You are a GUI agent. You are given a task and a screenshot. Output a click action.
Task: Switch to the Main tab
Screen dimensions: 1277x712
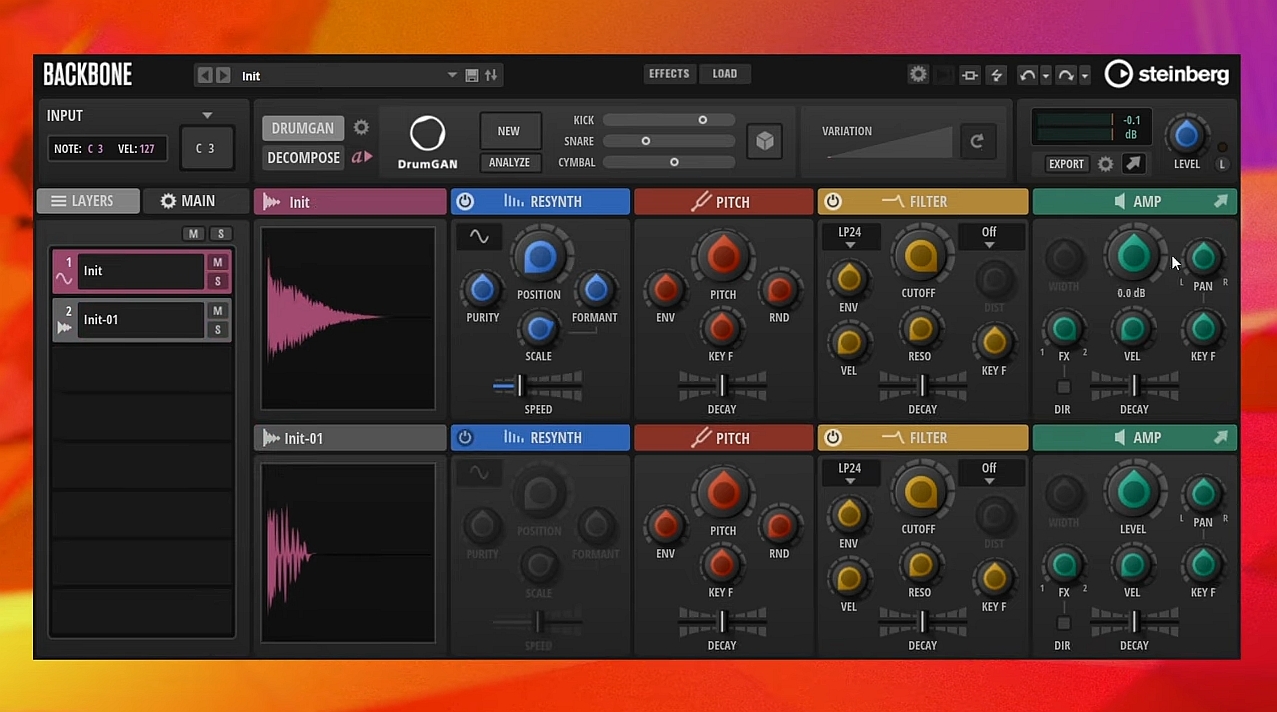(194, 201)
